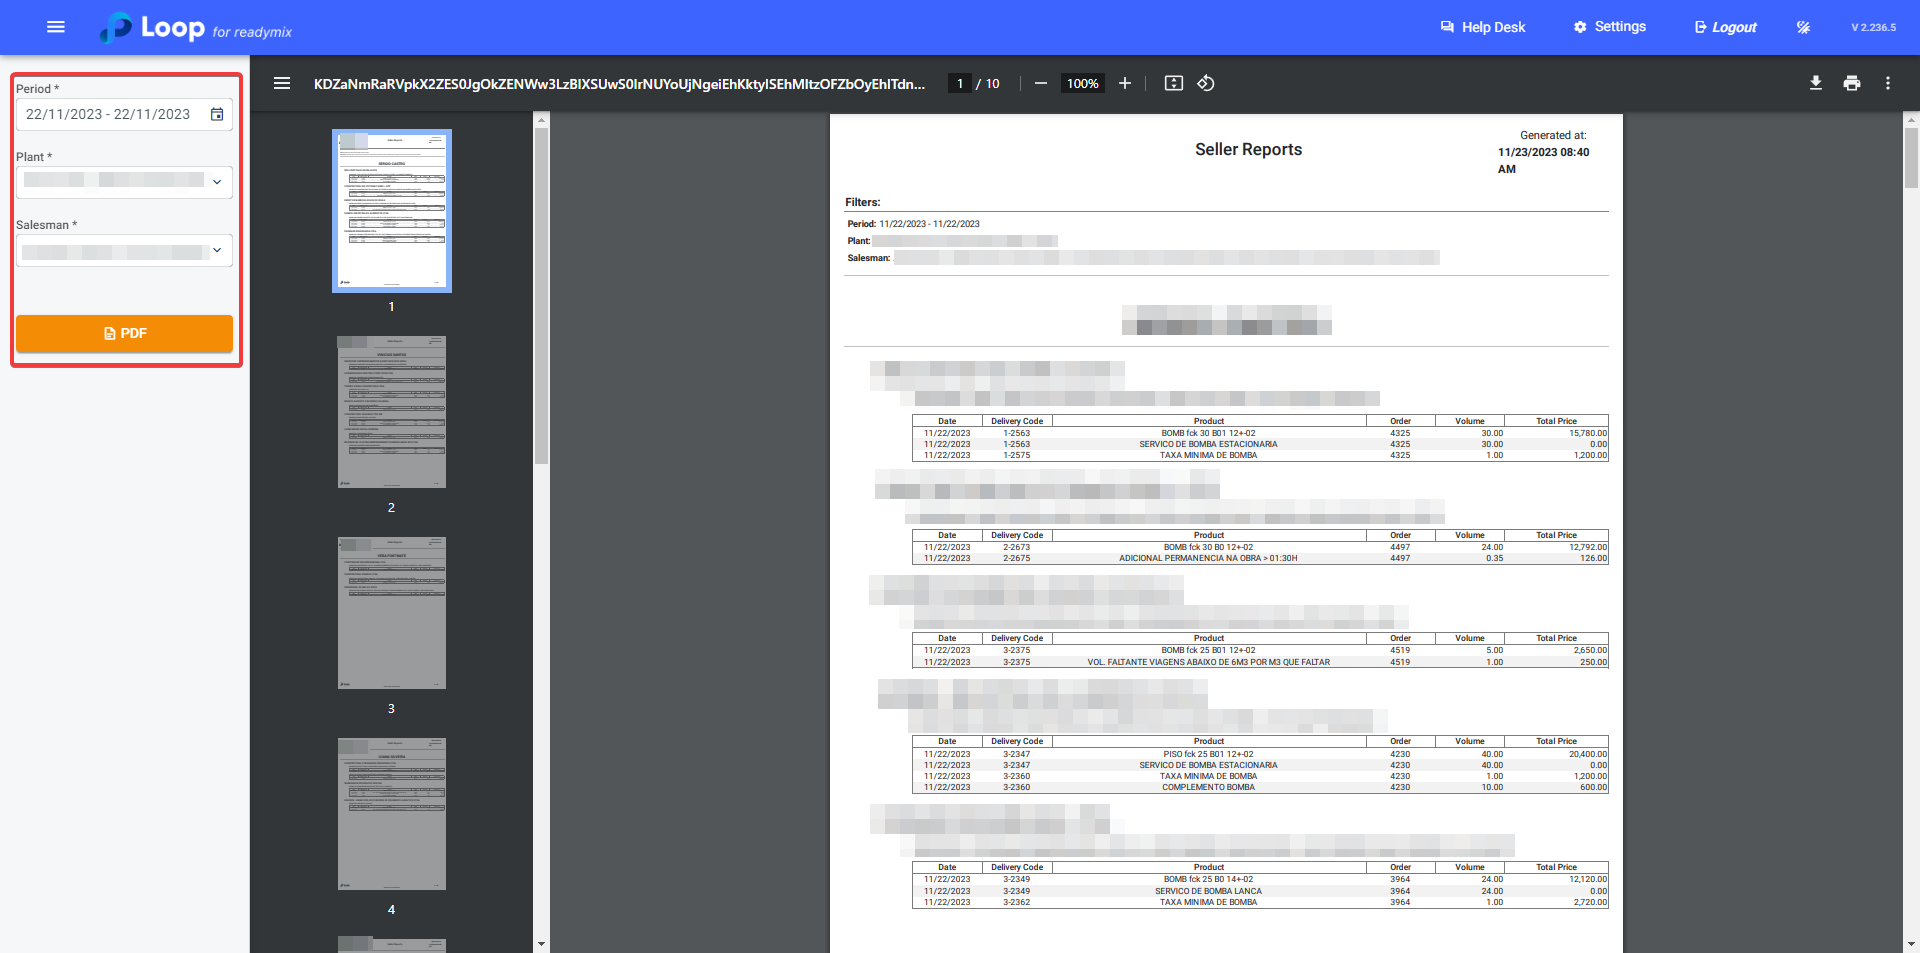Print the Seller Reports document
Image resolution: width=1920 pixels, height=953 pixels.
click(1851, 83)
